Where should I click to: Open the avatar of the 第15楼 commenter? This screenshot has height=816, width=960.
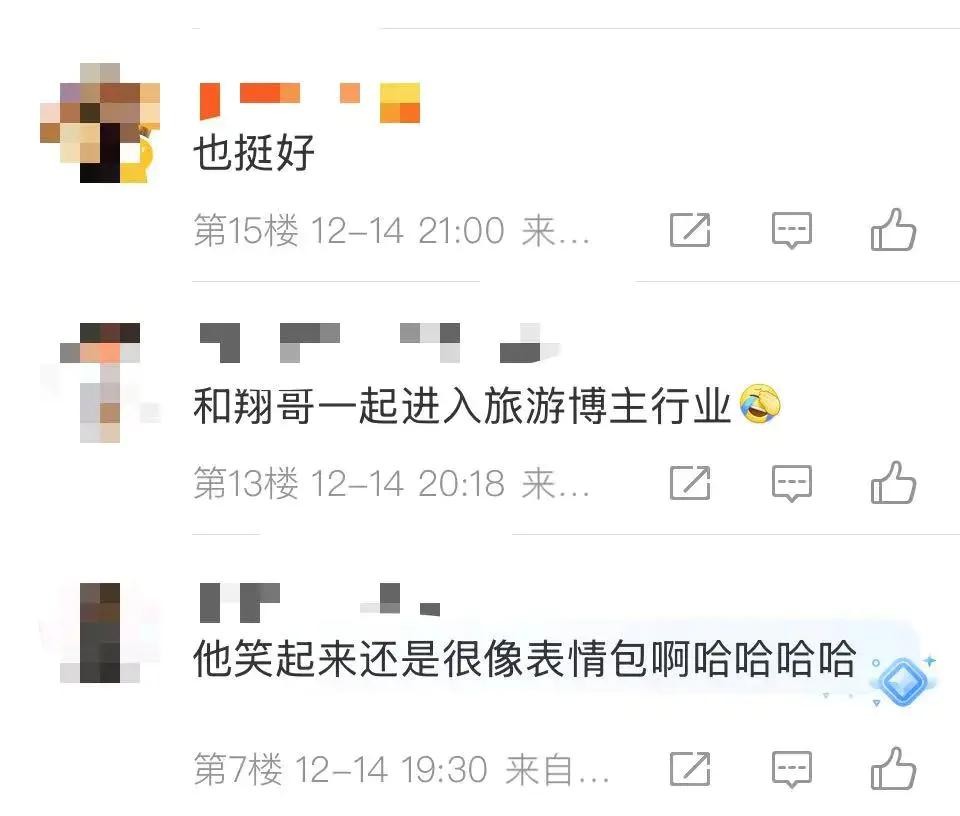(x=100, y=122)
